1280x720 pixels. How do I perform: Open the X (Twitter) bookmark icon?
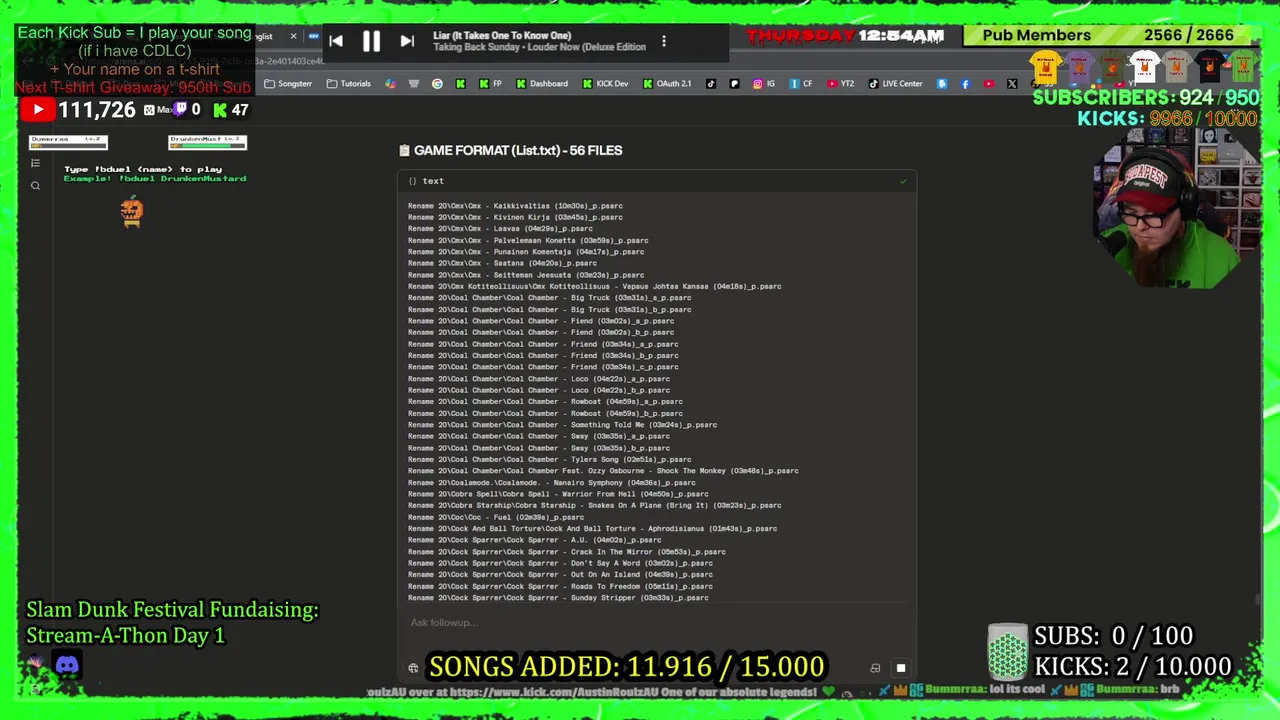(x=1012, y=84)
